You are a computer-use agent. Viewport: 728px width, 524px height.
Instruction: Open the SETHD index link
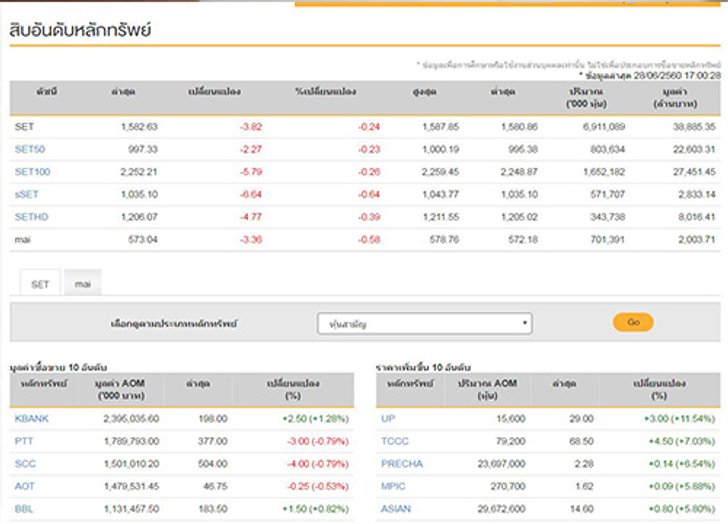[32, 217]
